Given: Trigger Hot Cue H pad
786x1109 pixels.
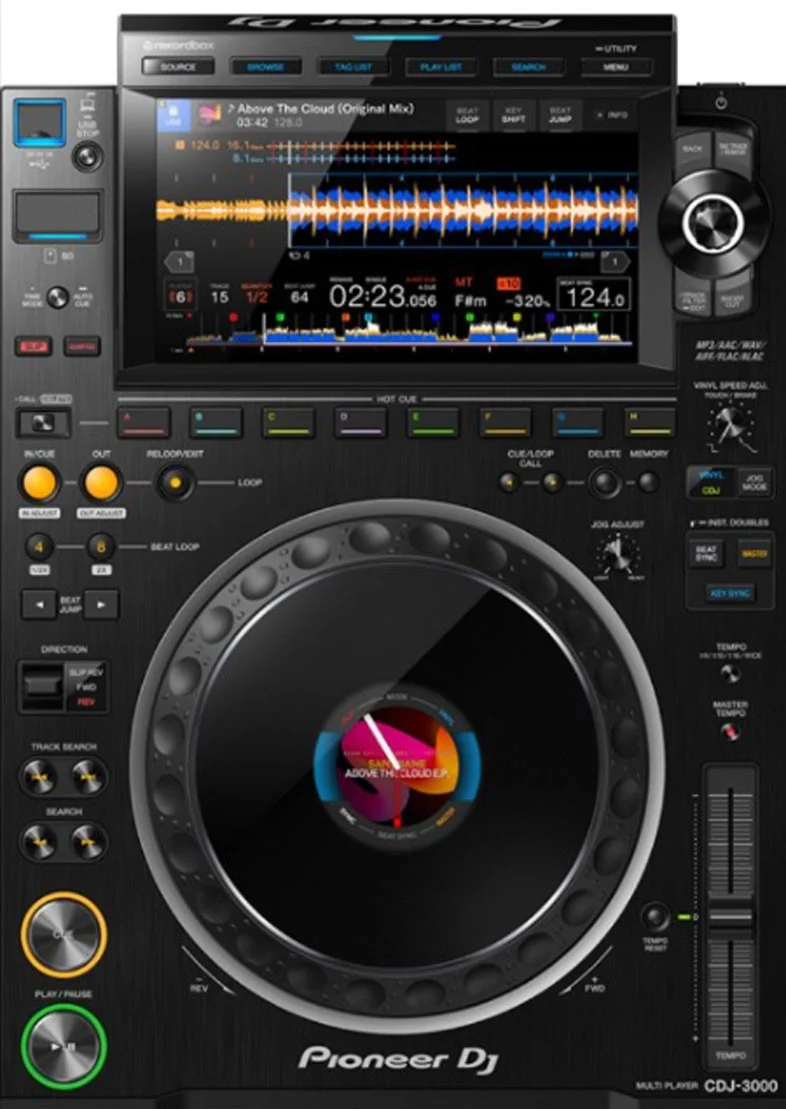Looking at the screenshot, I should [x=650, y=422].
